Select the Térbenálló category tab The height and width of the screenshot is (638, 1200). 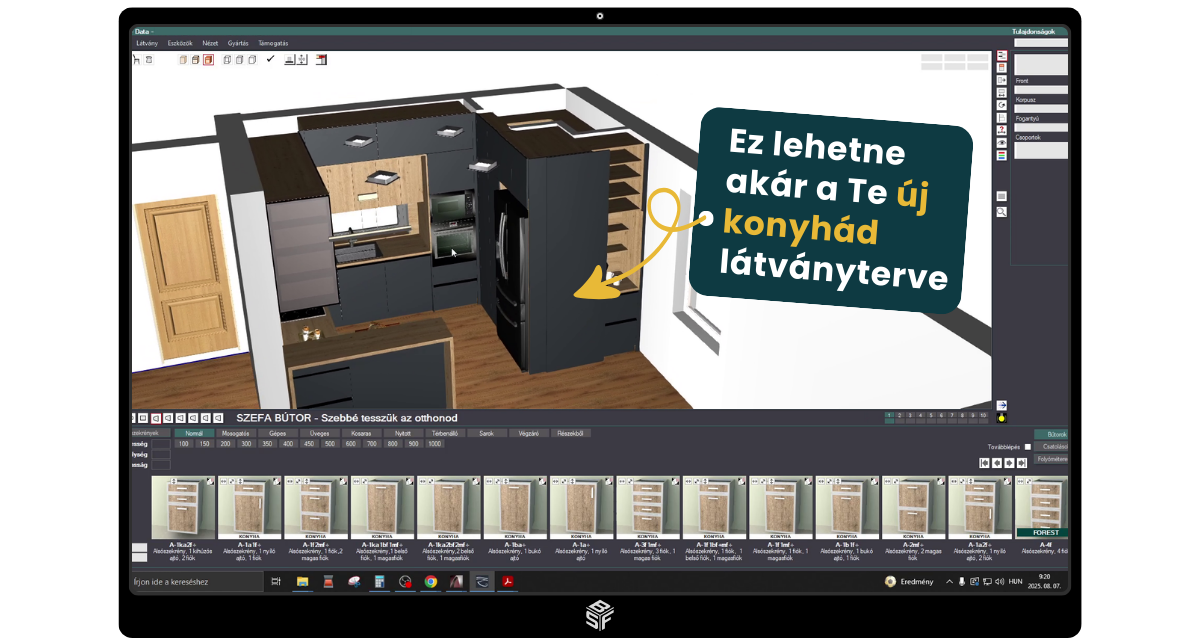click(445, 434)
